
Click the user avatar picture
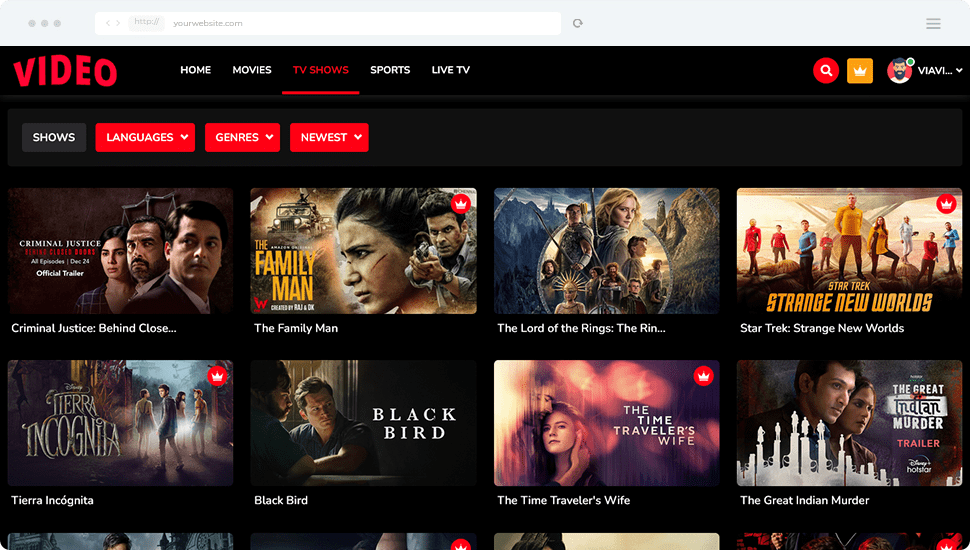(x=899, y=71)
